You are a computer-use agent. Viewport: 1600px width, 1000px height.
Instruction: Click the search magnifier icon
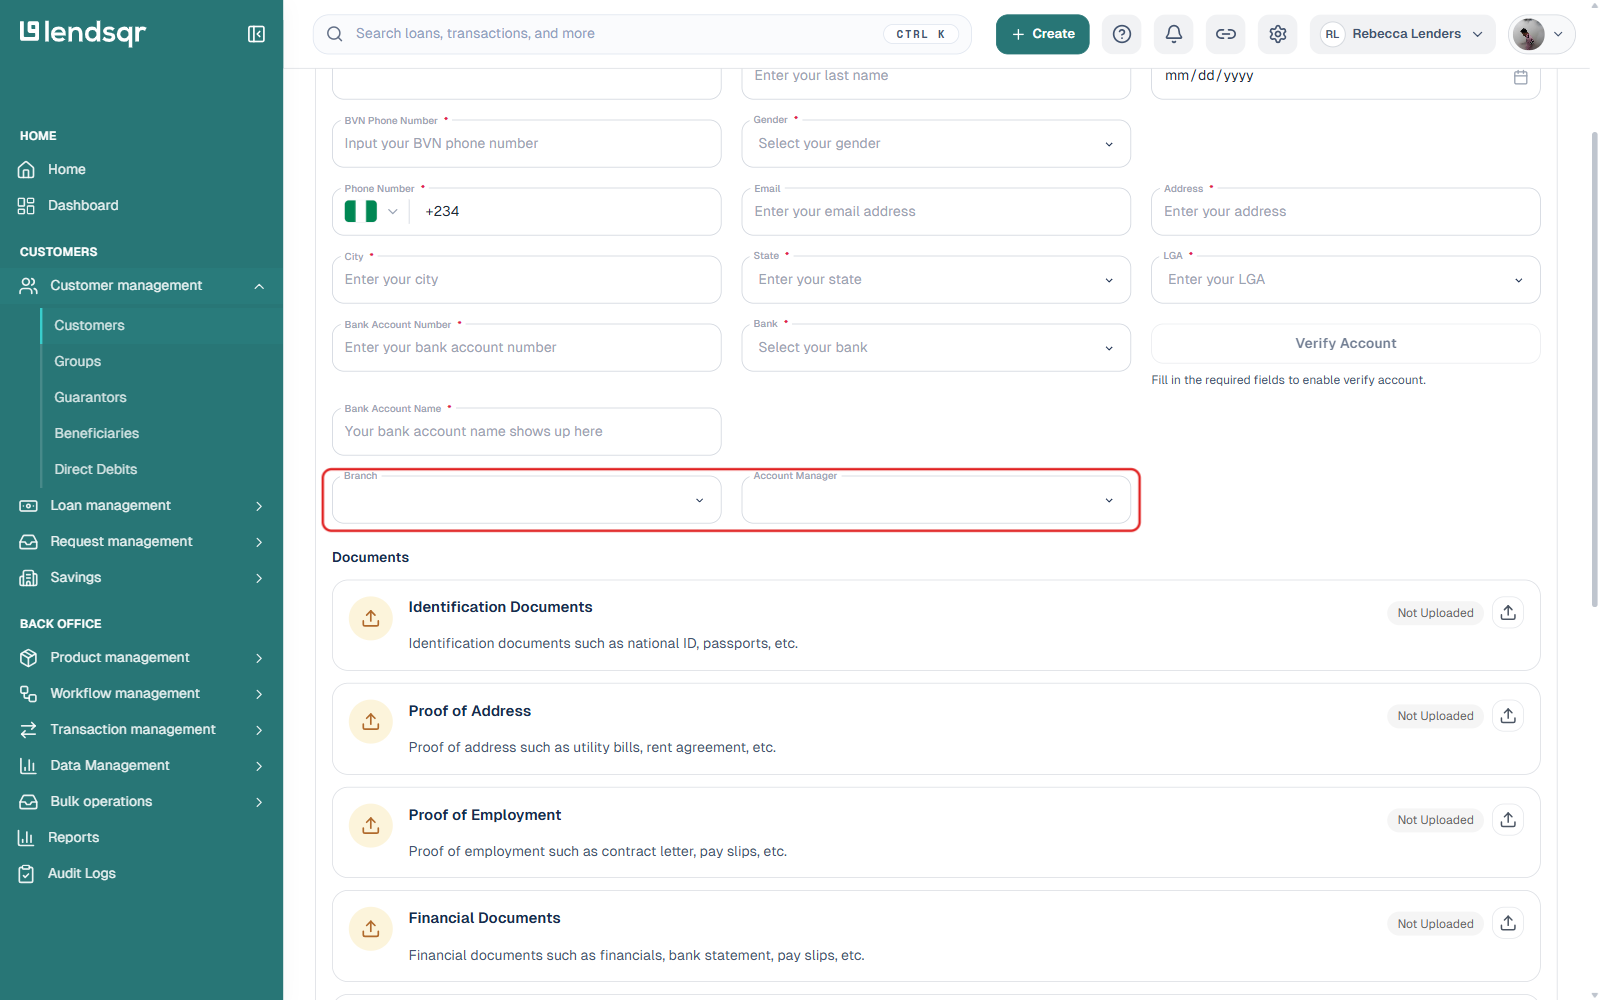[335, 34]
